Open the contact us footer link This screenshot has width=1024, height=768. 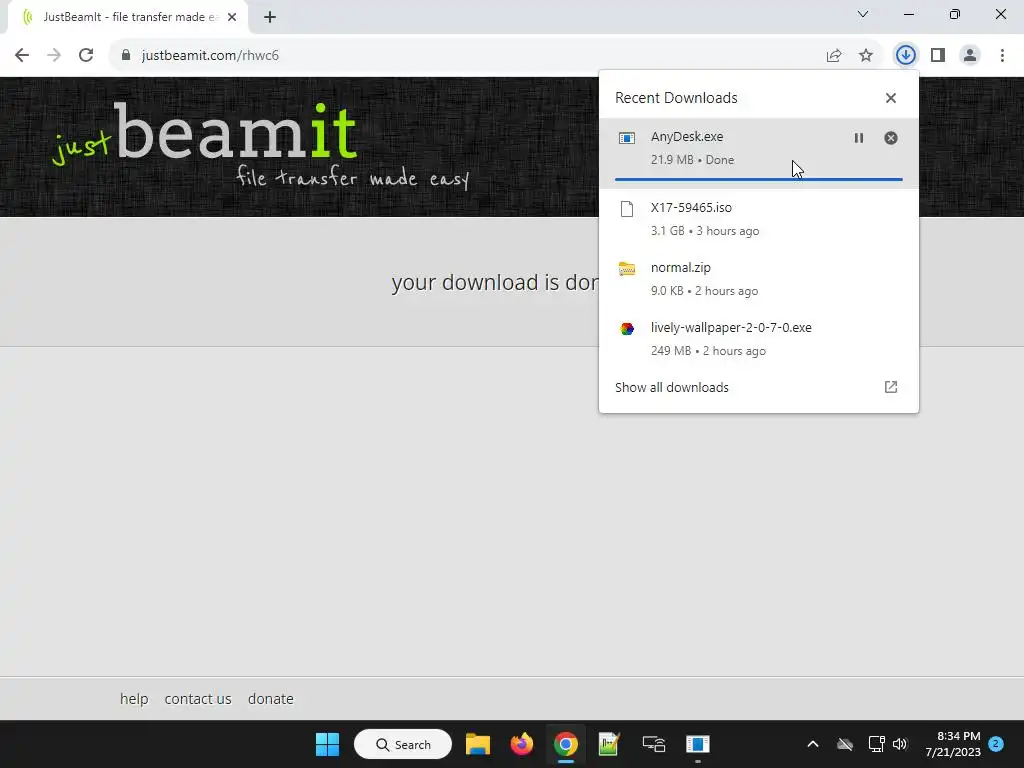pos(198,699)
